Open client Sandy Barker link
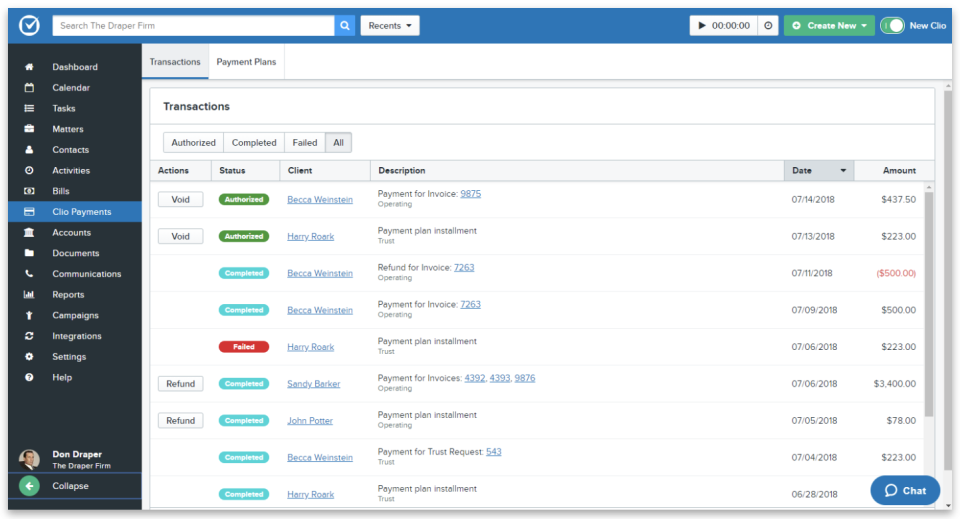 click(x=313, y=384)
